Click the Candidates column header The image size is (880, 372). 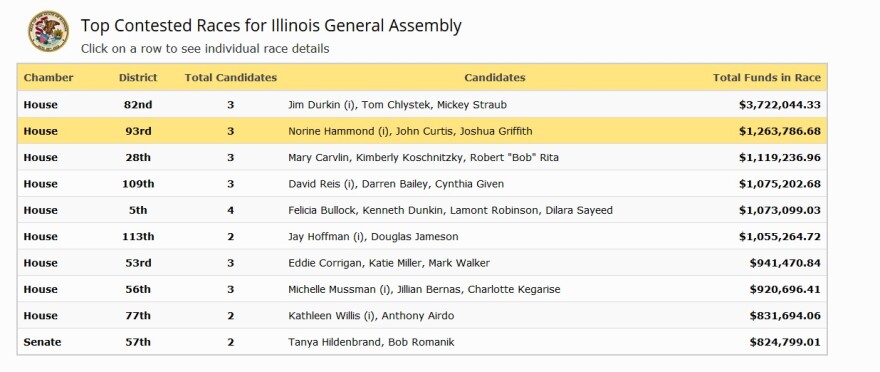click(495, 78)
